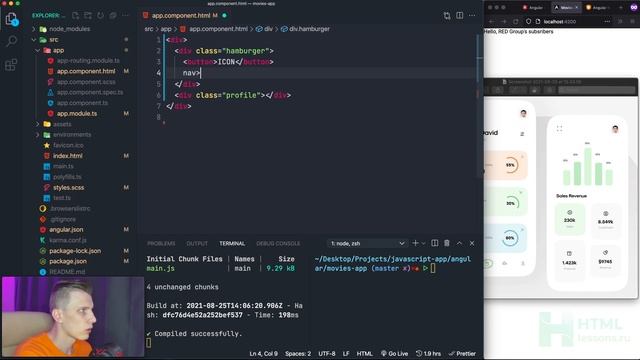This screenshot has height=360, width=640.
Task: Switch to the OUTPUT panel tab
Action: click(197, 243)
